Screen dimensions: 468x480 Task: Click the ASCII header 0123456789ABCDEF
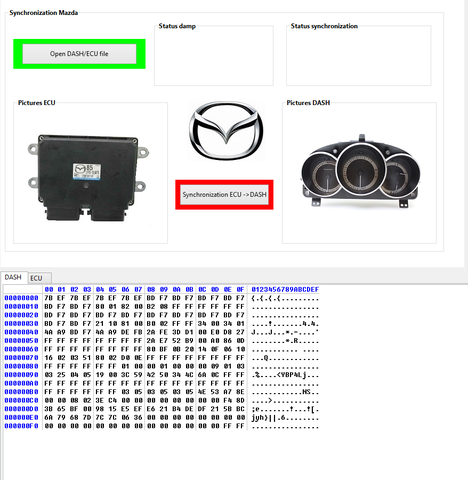pos(285,289)
